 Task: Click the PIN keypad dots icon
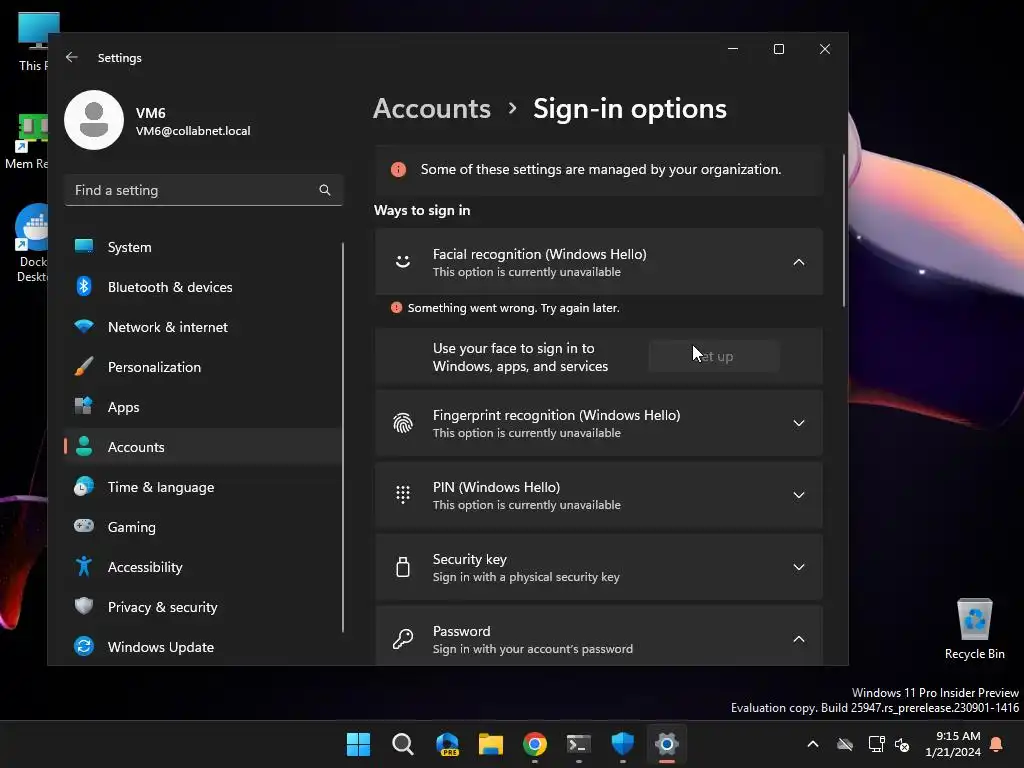click(x=403, y=495)
